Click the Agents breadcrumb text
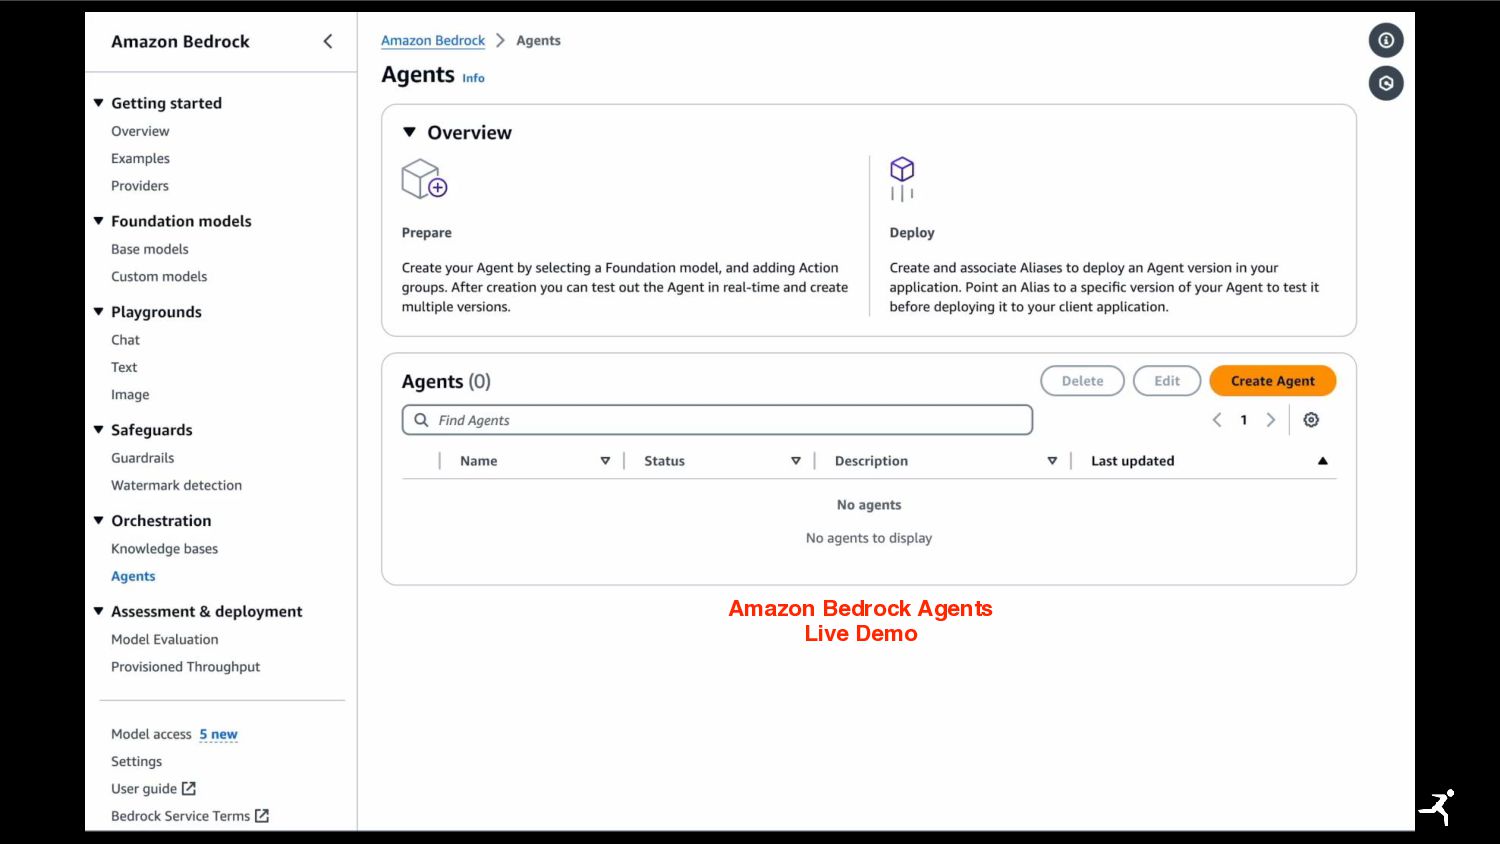Viewport: 1500px width, 844px height. pyautogui.click(x=538, y=41)
